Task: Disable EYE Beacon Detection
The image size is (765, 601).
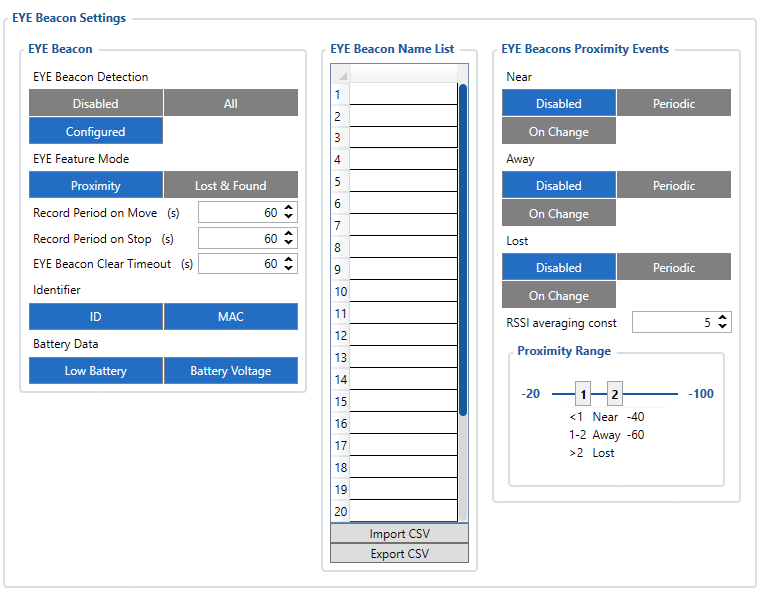Action: point(95,104)
